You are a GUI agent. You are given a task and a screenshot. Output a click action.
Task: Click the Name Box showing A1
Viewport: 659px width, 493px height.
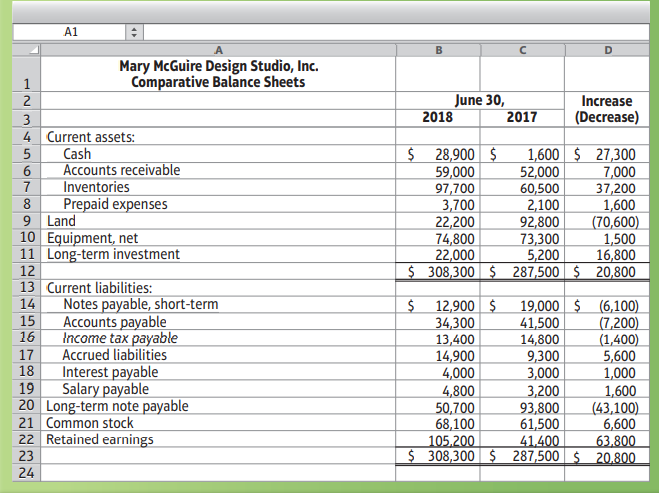coord(69,32)
